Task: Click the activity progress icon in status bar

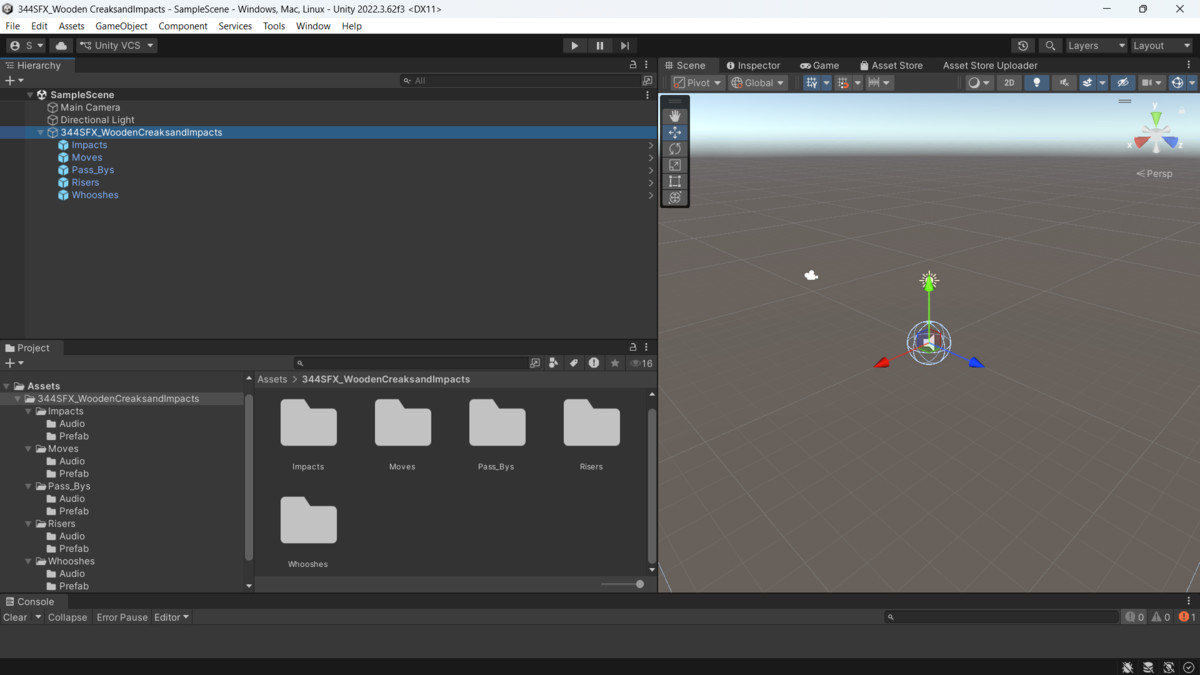Action: tap(1188, 667)
